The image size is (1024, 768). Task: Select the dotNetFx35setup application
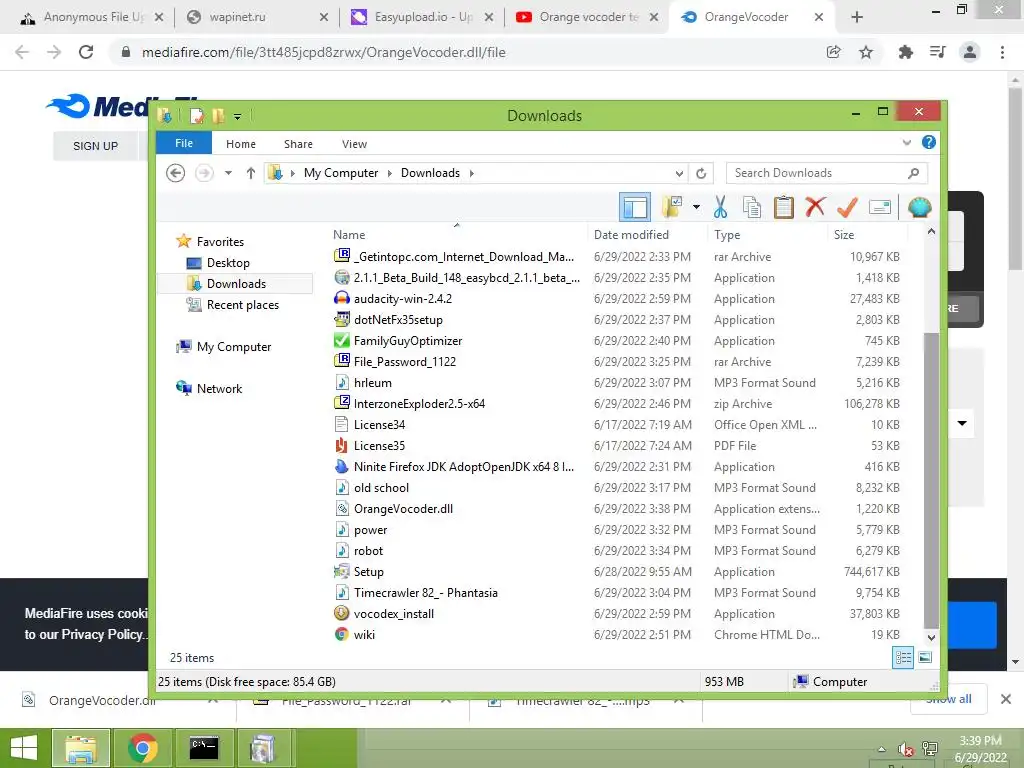click(x=398, y=320)
